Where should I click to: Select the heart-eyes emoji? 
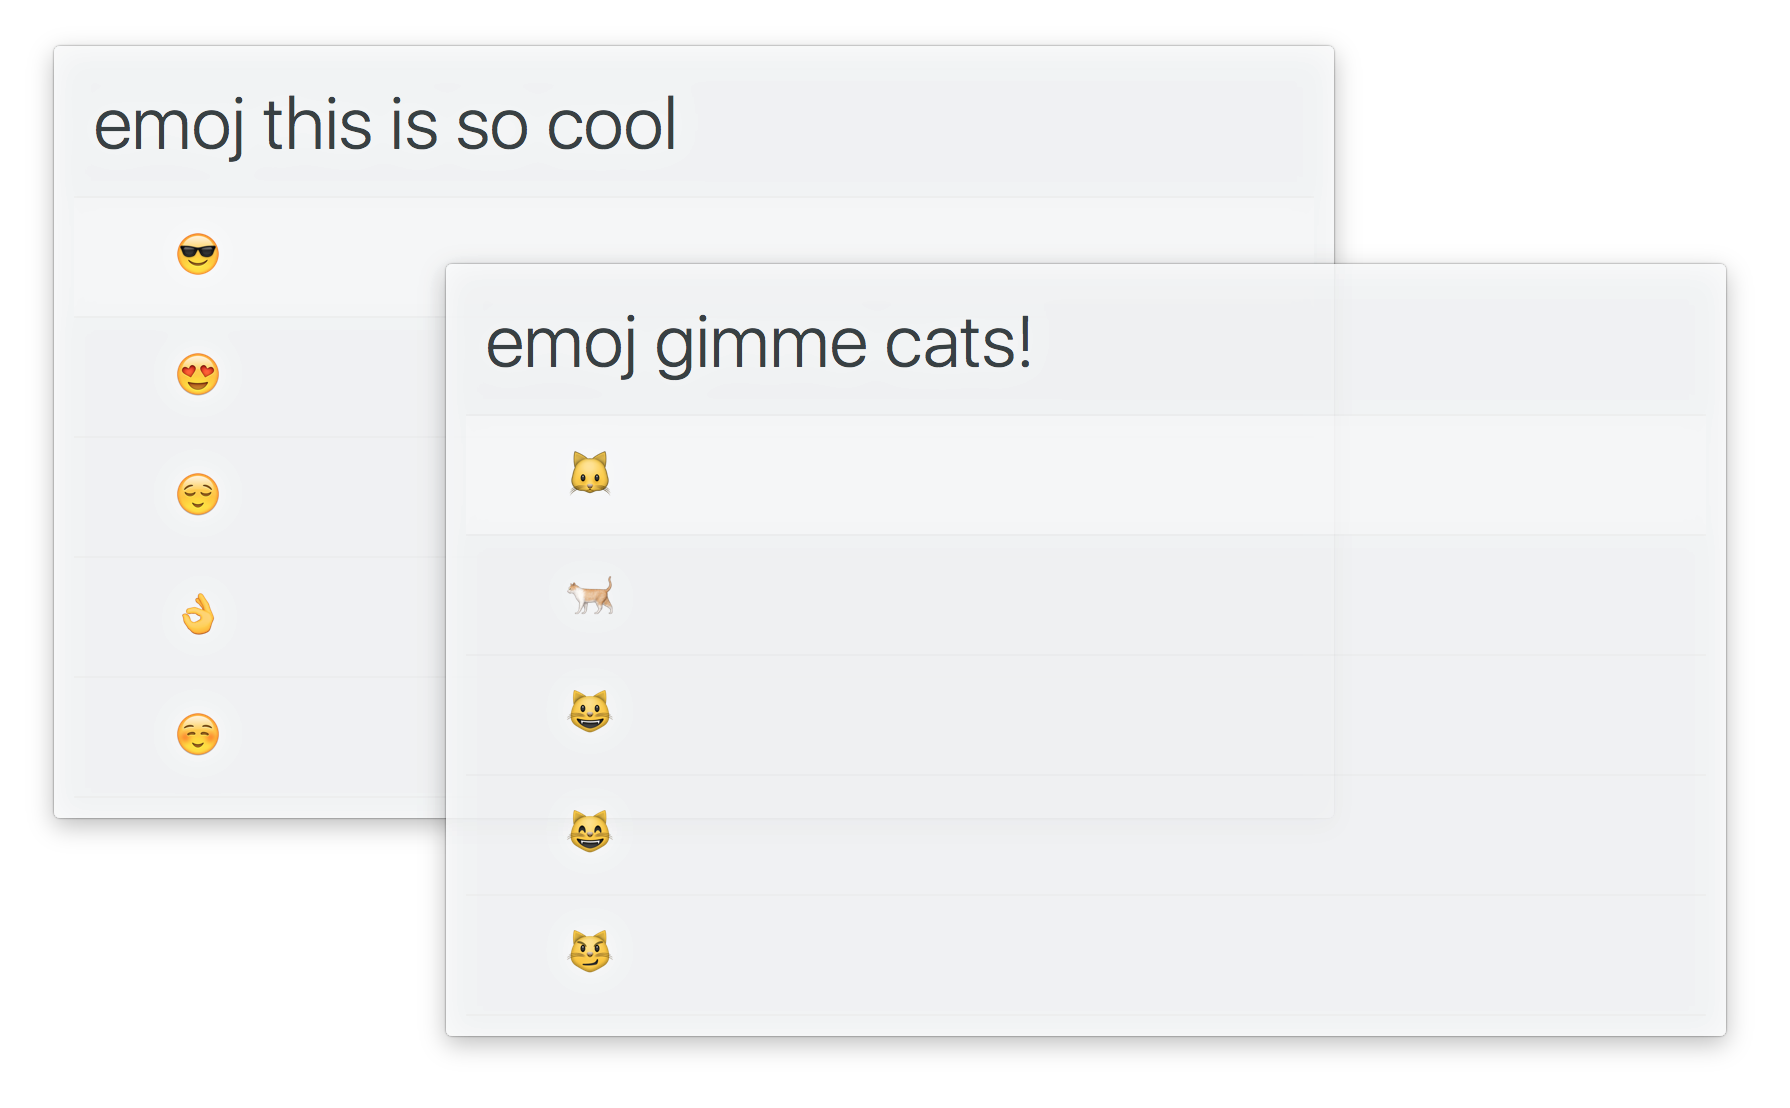click(199, 375)
